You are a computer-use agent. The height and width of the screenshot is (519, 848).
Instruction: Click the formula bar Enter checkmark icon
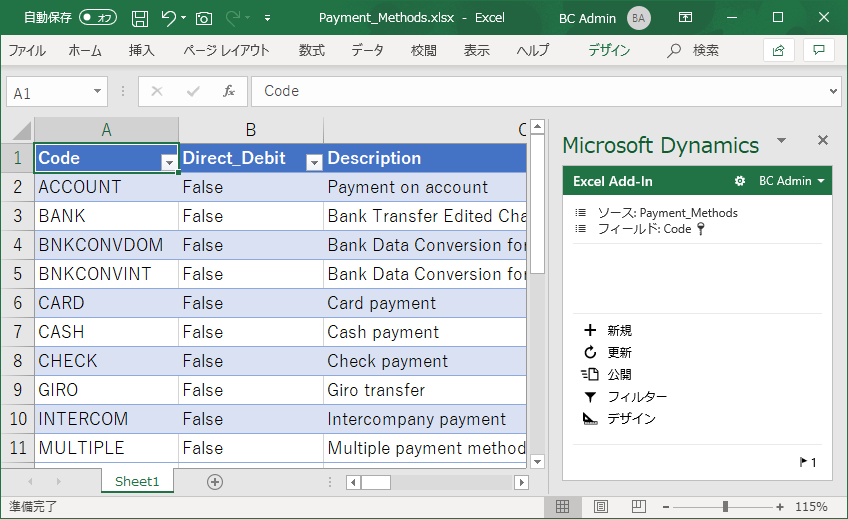tap(193, 91)
